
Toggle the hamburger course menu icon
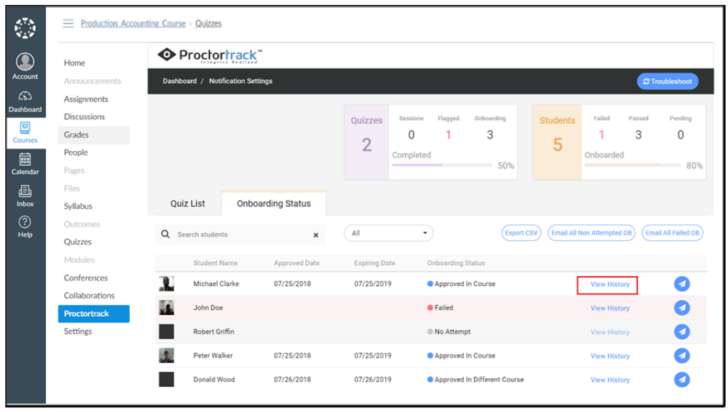point(68,23)
